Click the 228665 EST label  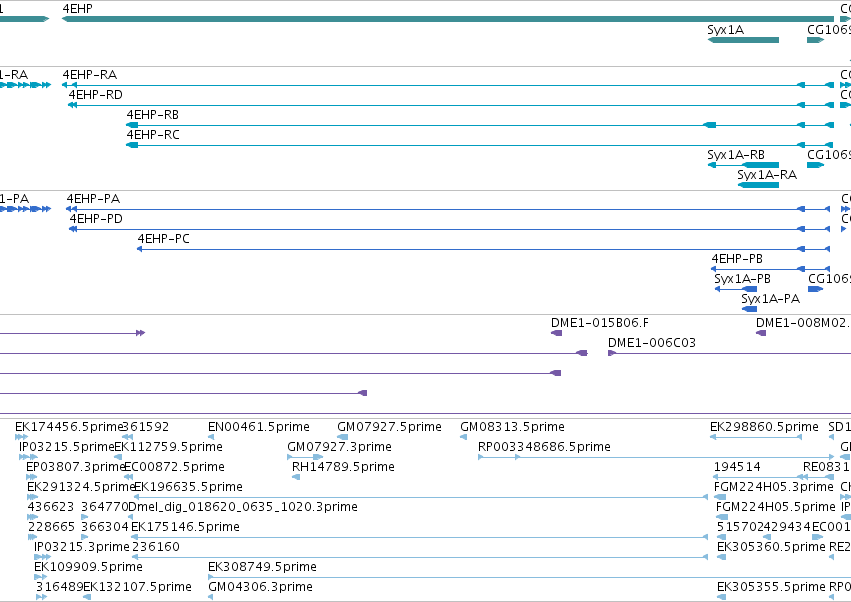51,527
